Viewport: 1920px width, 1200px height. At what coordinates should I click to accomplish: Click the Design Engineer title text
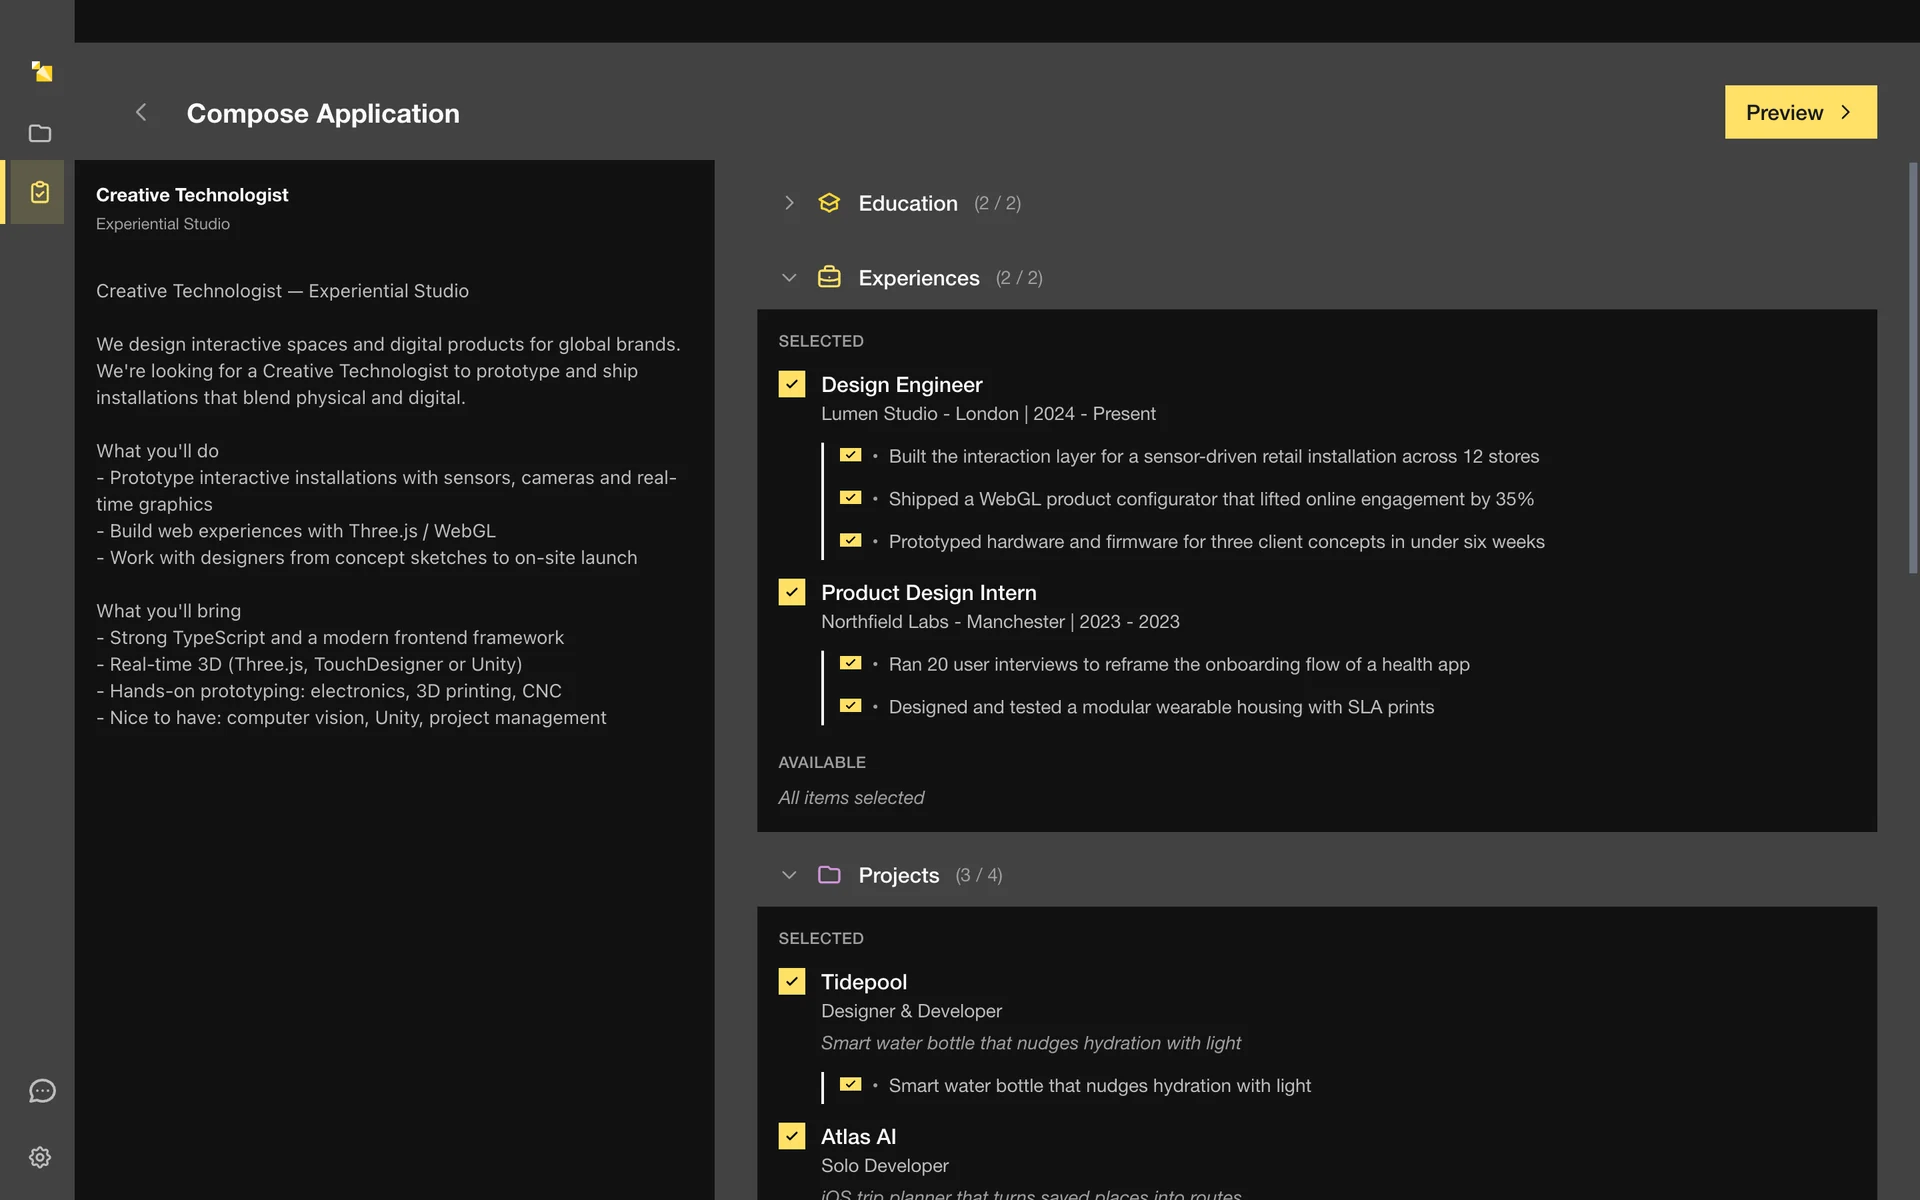(x=901, y=385)
